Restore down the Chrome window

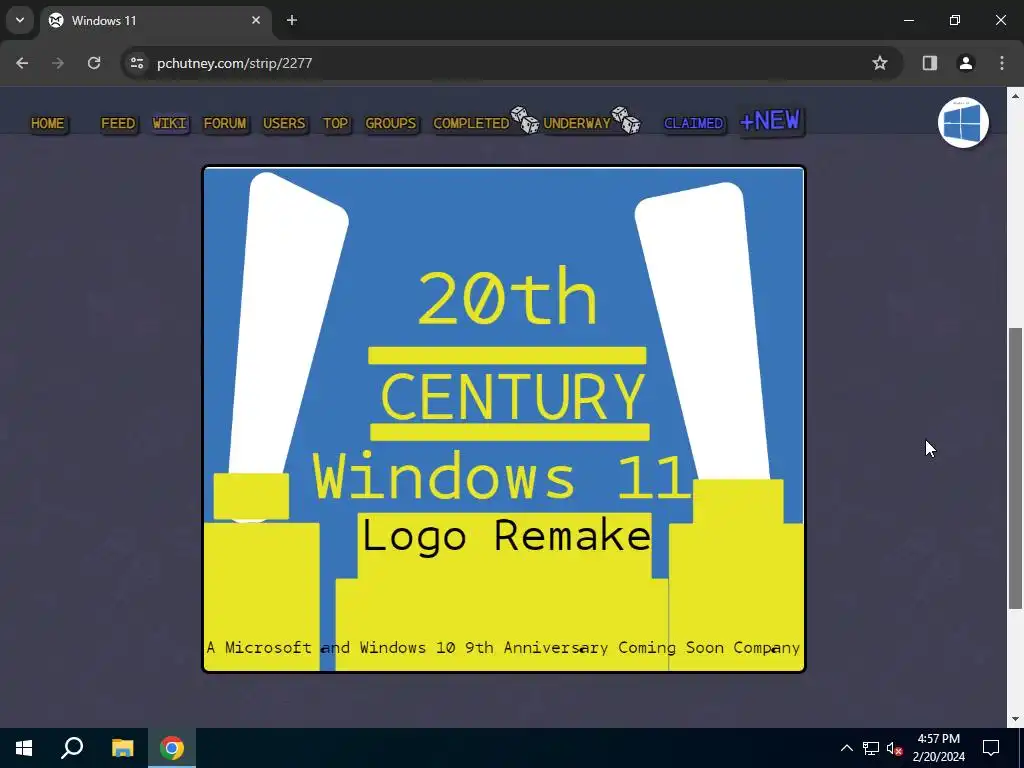[x=955, y=20]
